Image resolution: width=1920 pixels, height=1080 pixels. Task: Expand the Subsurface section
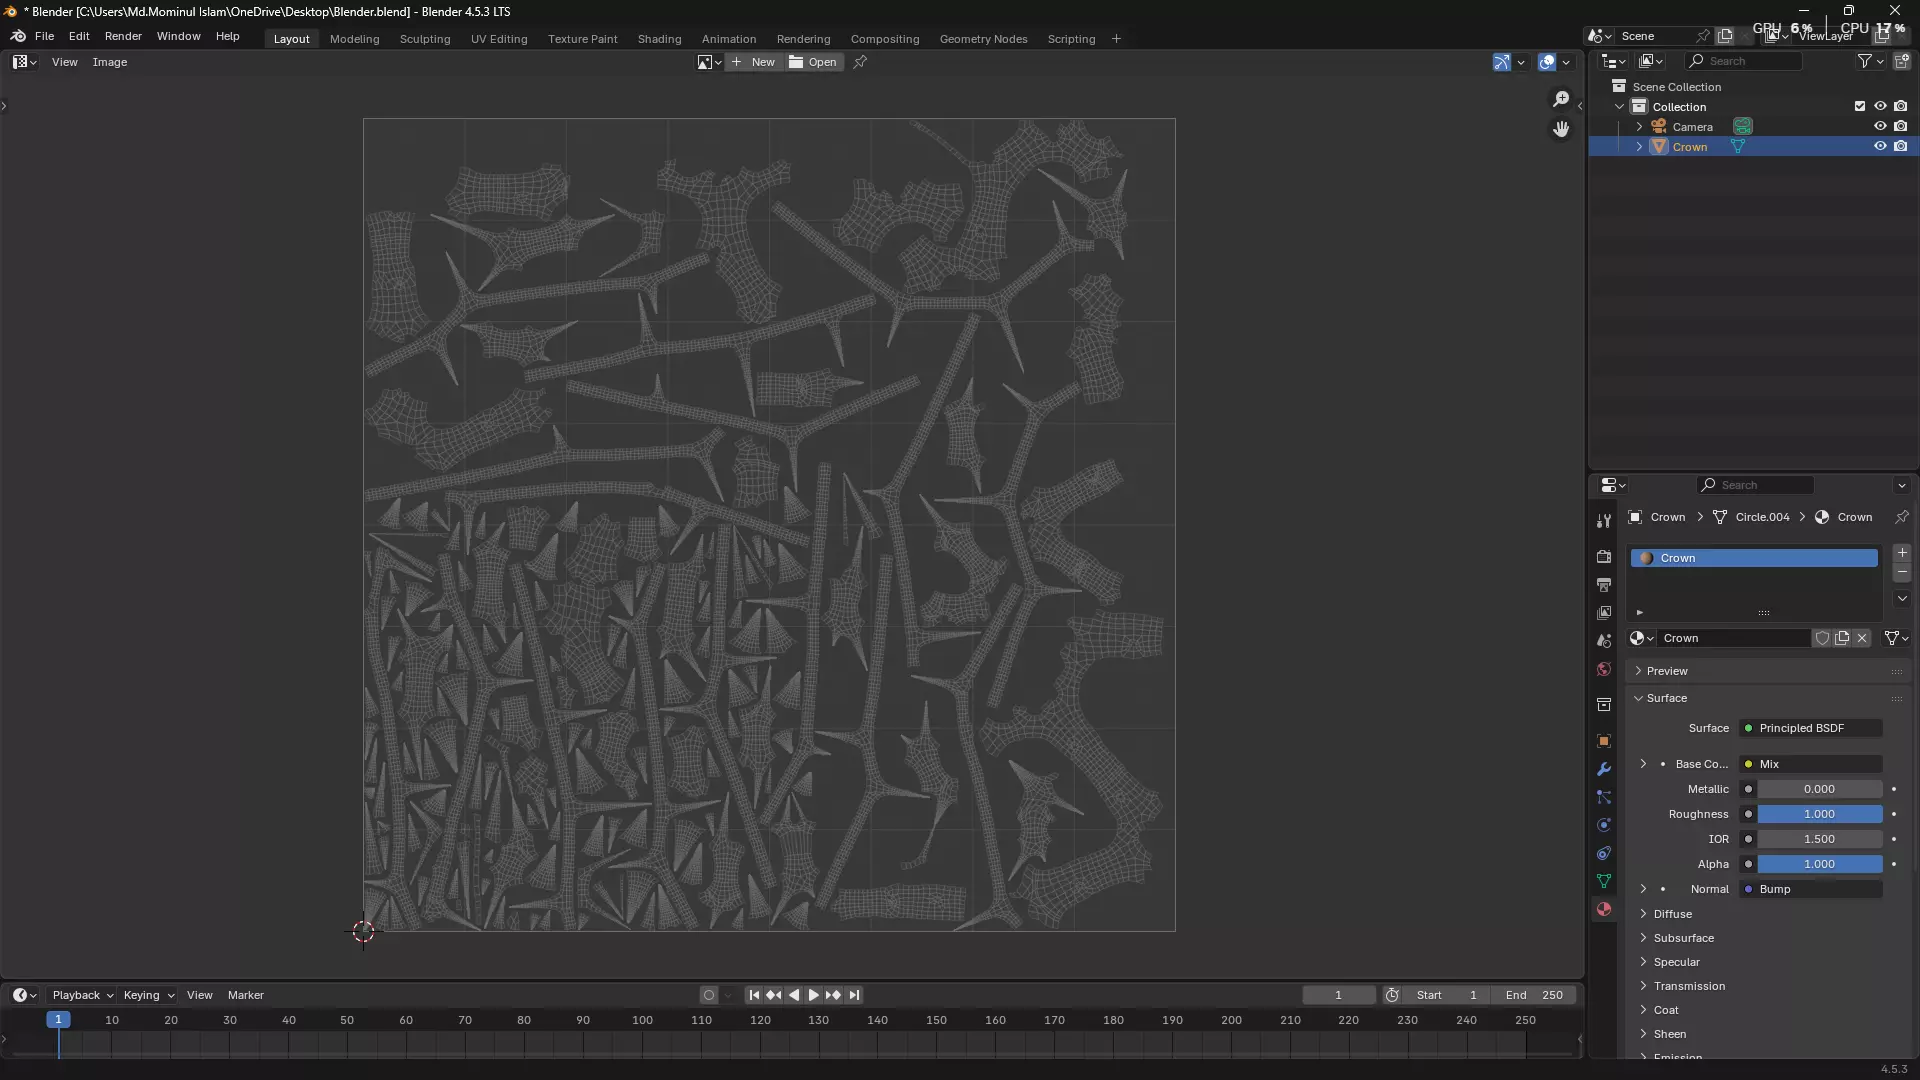(1683, 938)
